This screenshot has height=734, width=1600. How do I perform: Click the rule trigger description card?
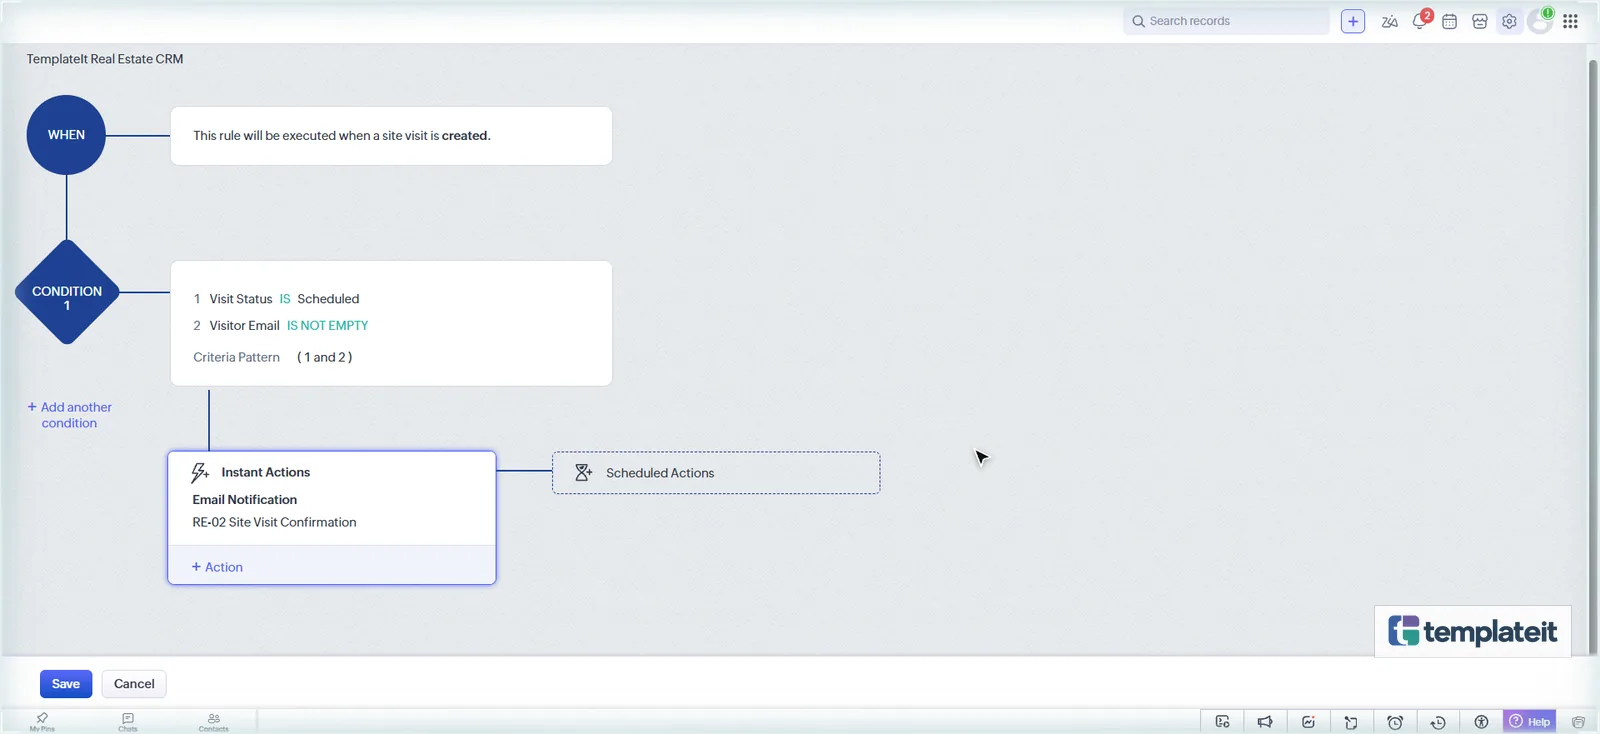[x=391, y=136]
